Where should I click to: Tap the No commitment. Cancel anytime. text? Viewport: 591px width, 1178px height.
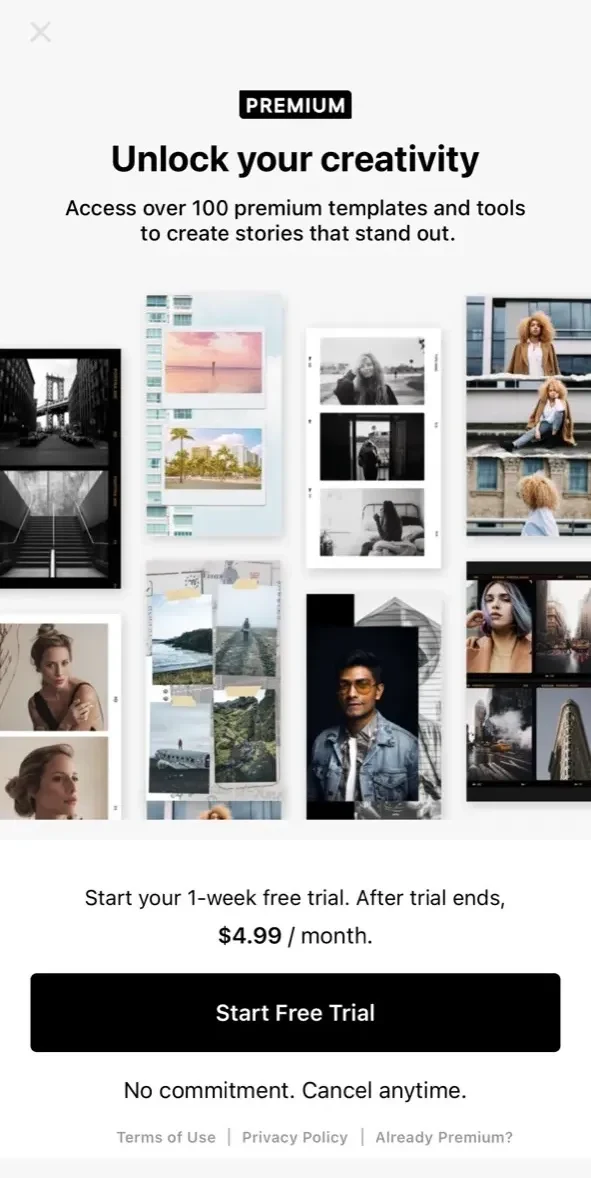tap(295, 1090)
